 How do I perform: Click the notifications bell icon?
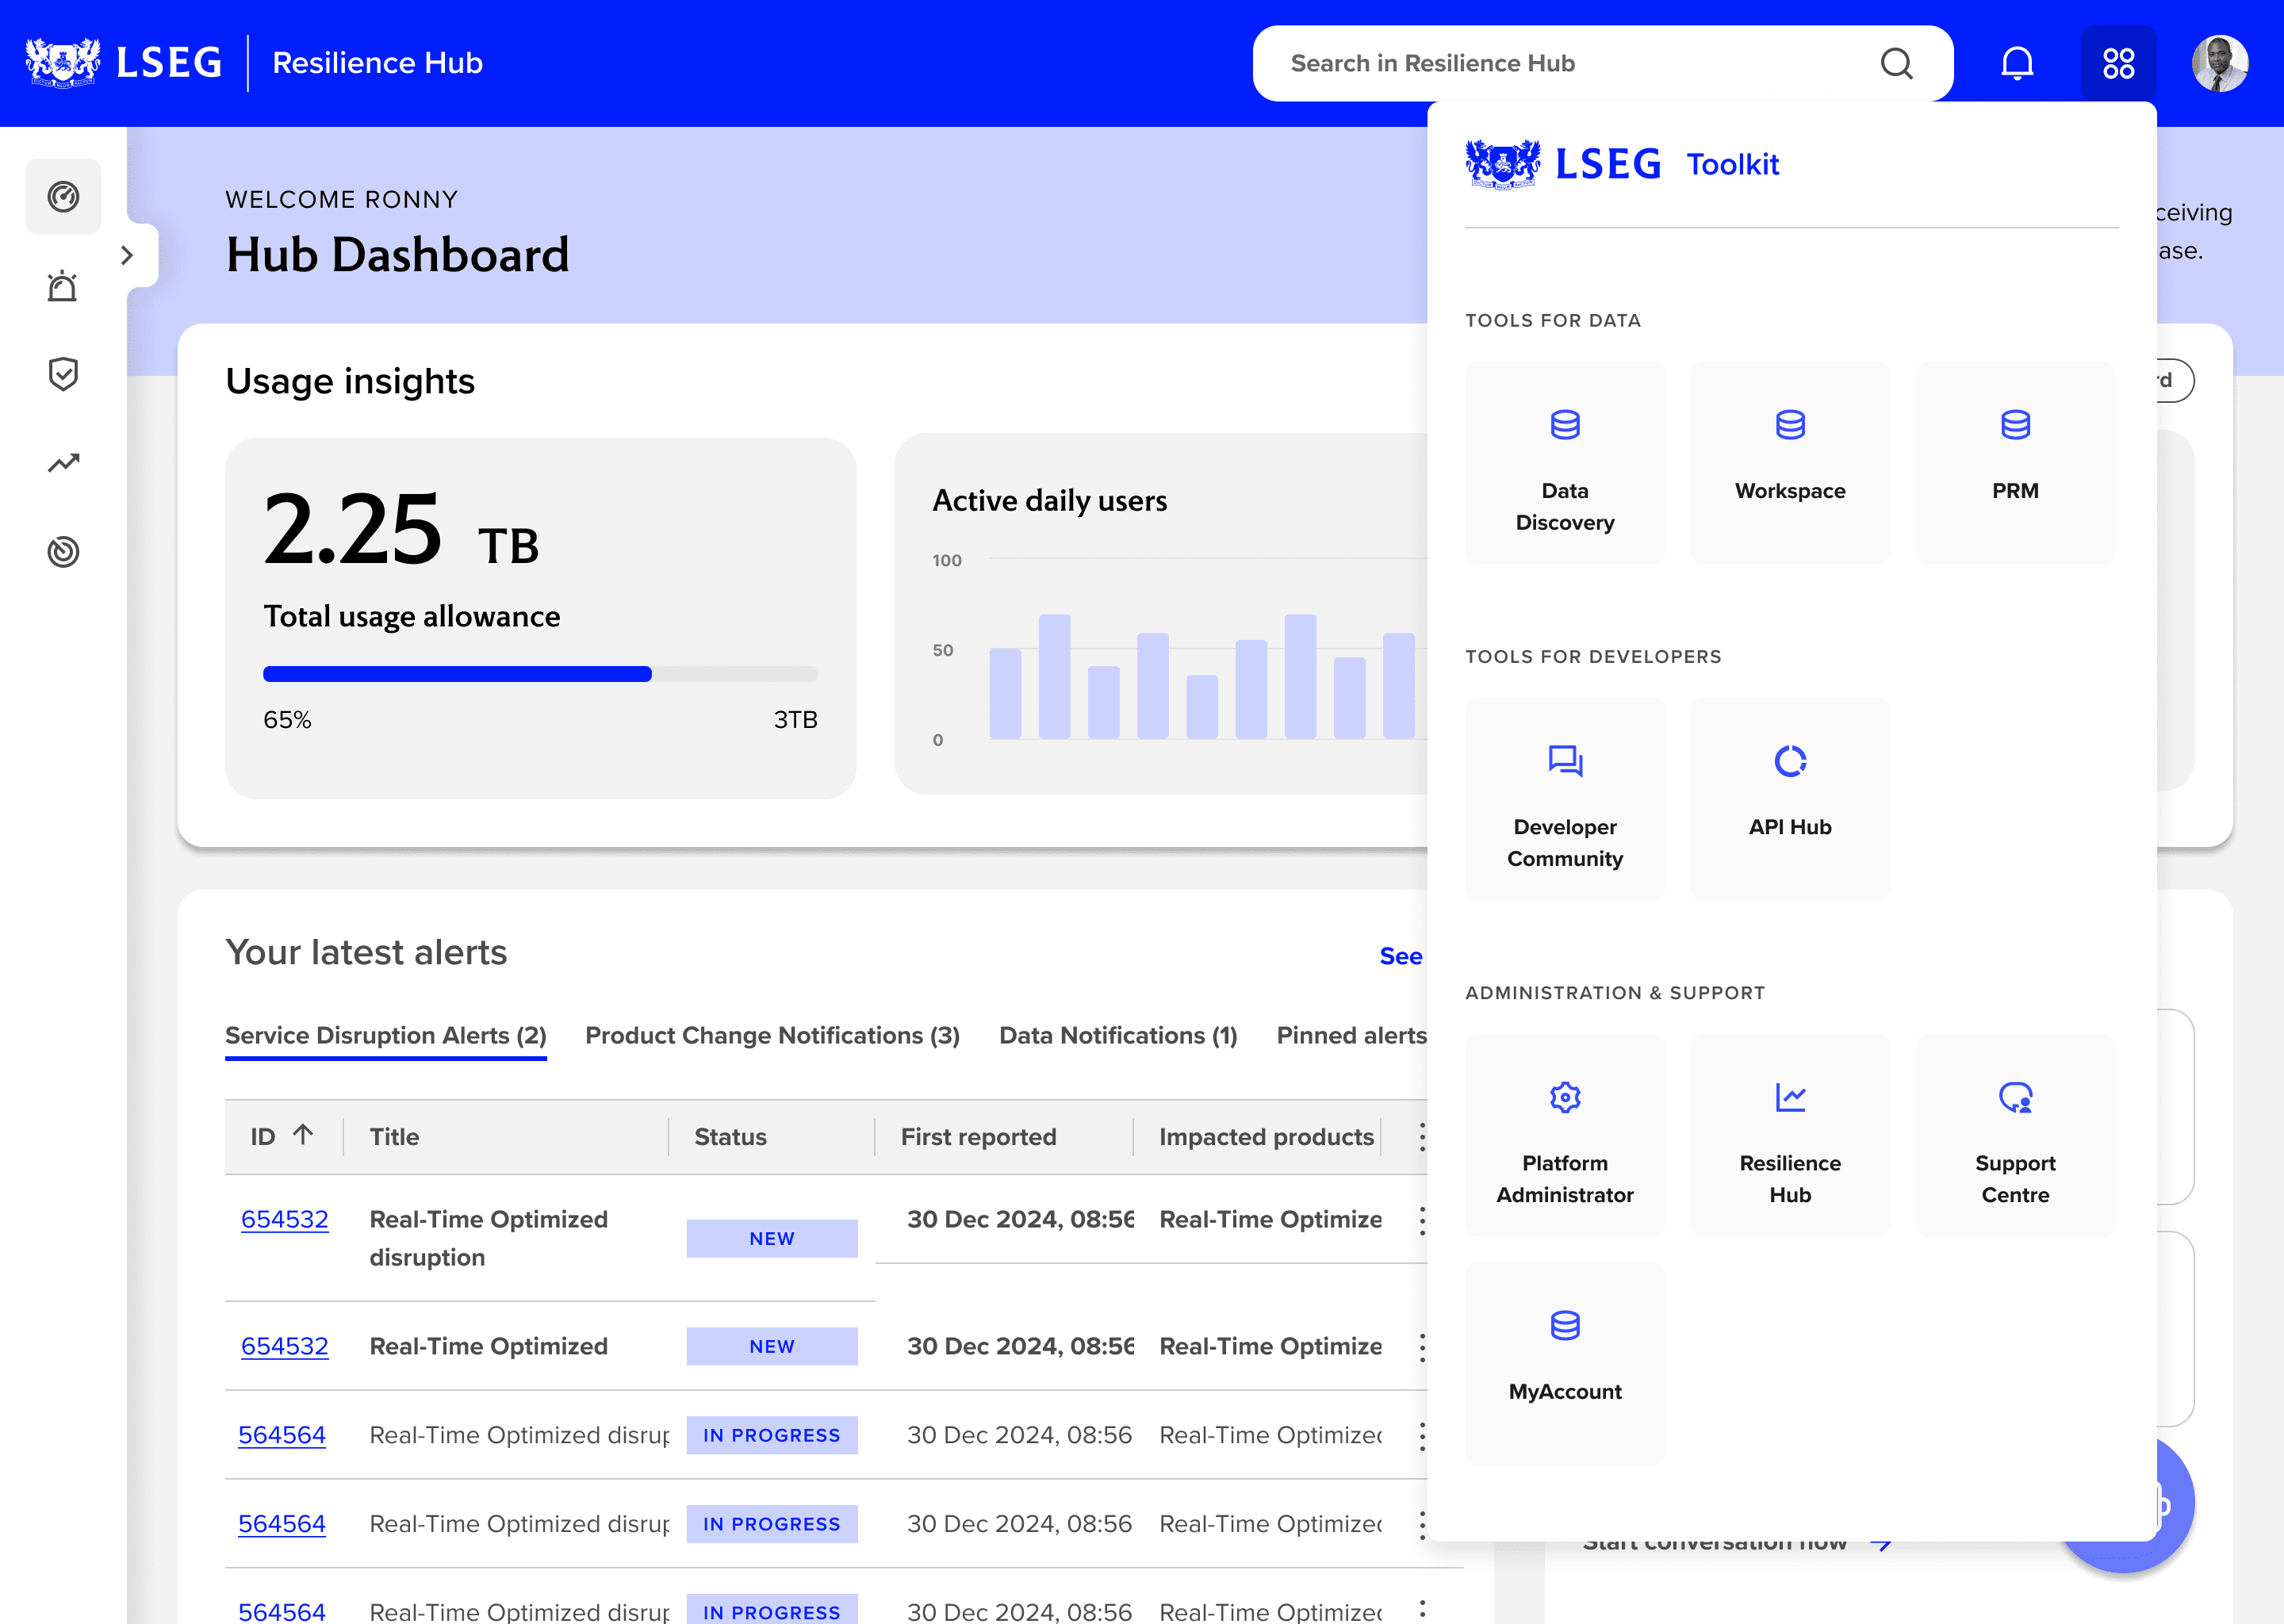(x=2016, y=63)
